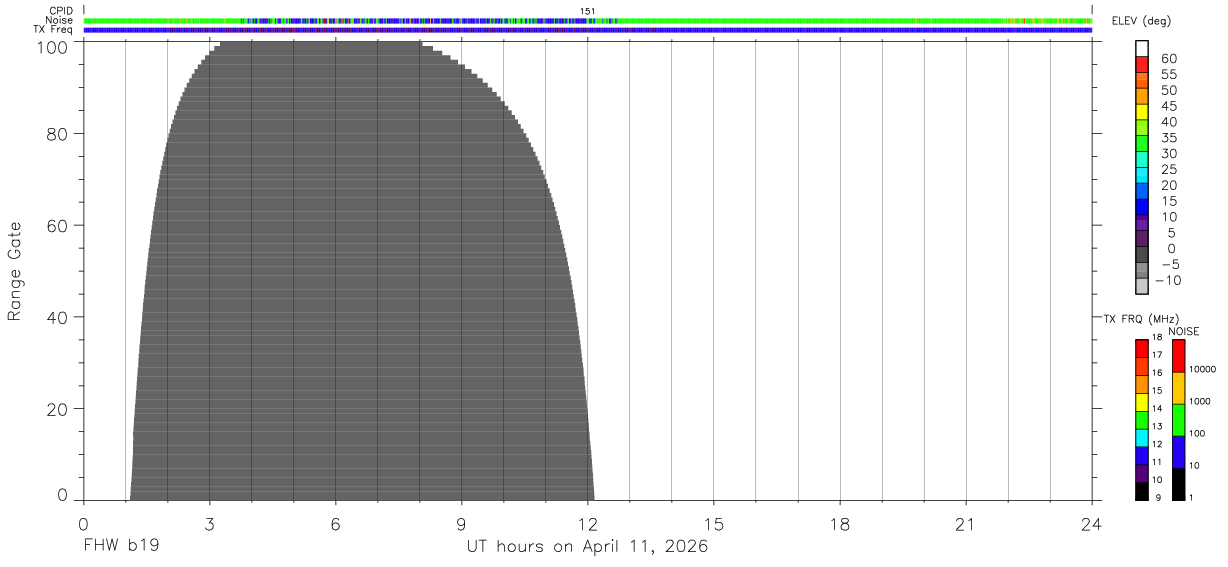
Task: Click NOISE legend value 1000
Action: [x=1200, y=402]
